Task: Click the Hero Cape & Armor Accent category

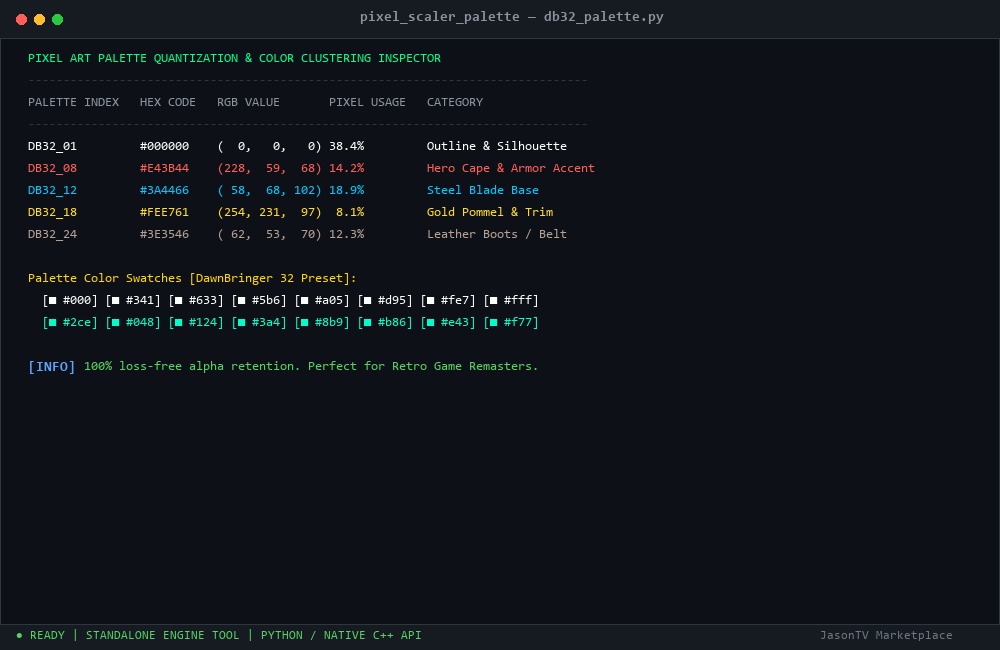Action: (511, 168)
